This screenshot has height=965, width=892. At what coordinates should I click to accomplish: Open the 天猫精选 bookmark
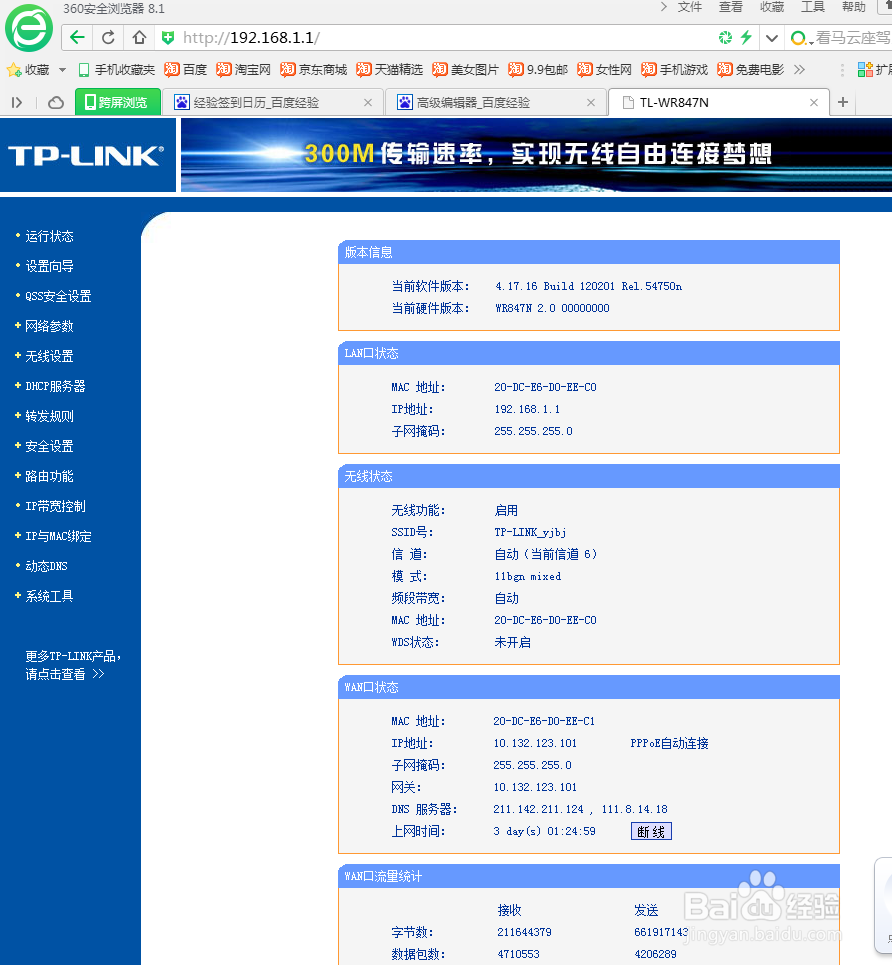click(x=390, y=70)
